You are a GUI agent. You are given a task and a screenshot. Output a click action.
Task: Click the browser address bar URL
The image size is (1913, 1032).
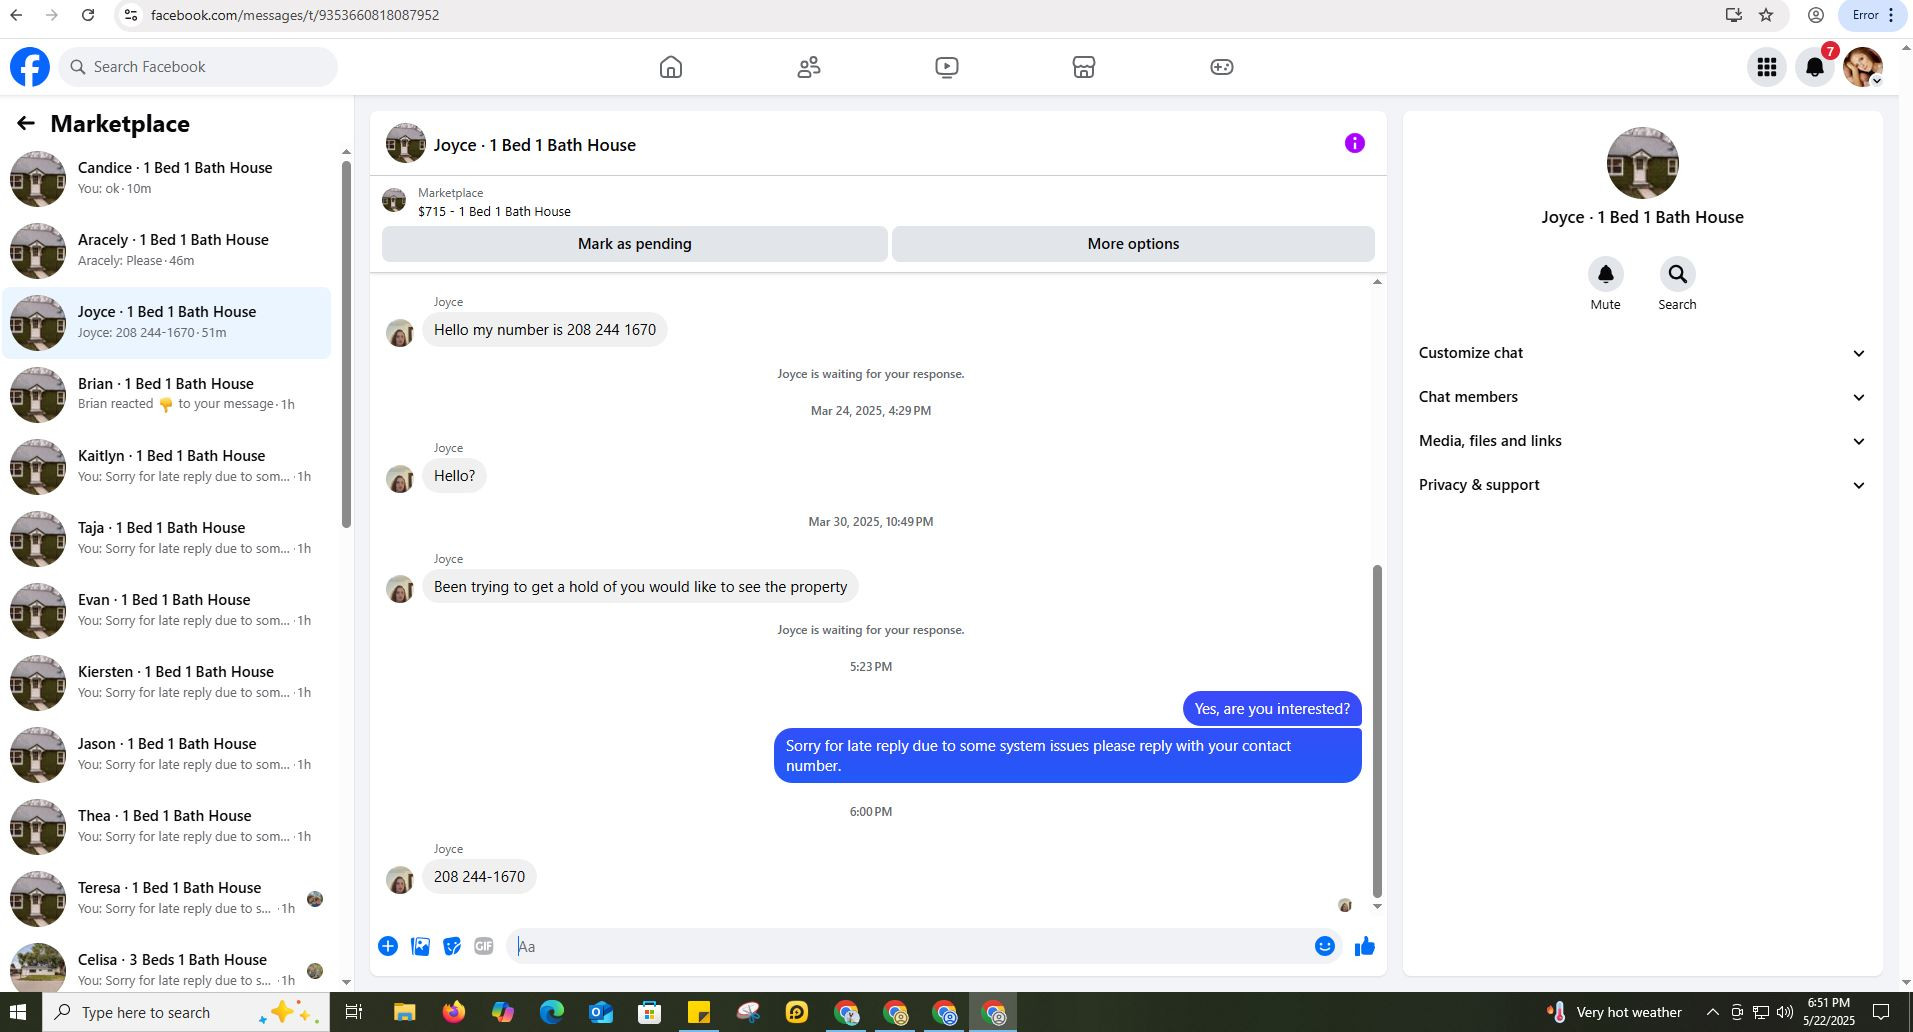pos(295,15)
